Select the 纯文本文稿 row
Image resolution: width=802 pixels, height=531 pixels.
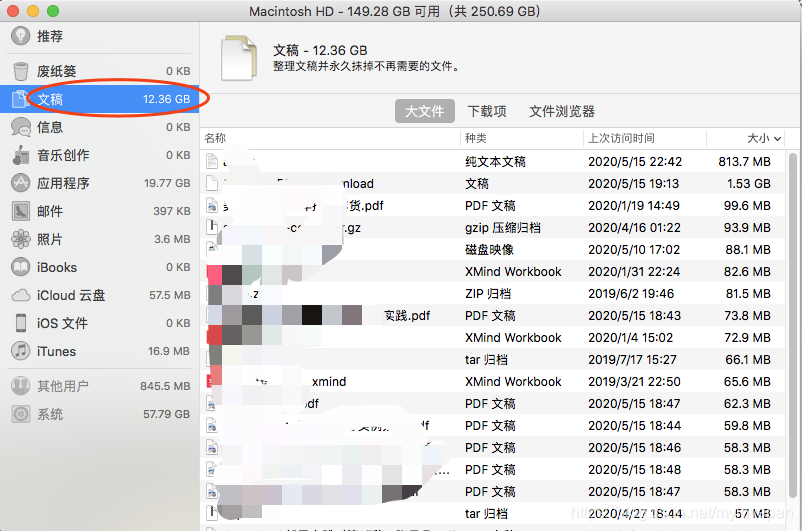click(x=494, y=161)
